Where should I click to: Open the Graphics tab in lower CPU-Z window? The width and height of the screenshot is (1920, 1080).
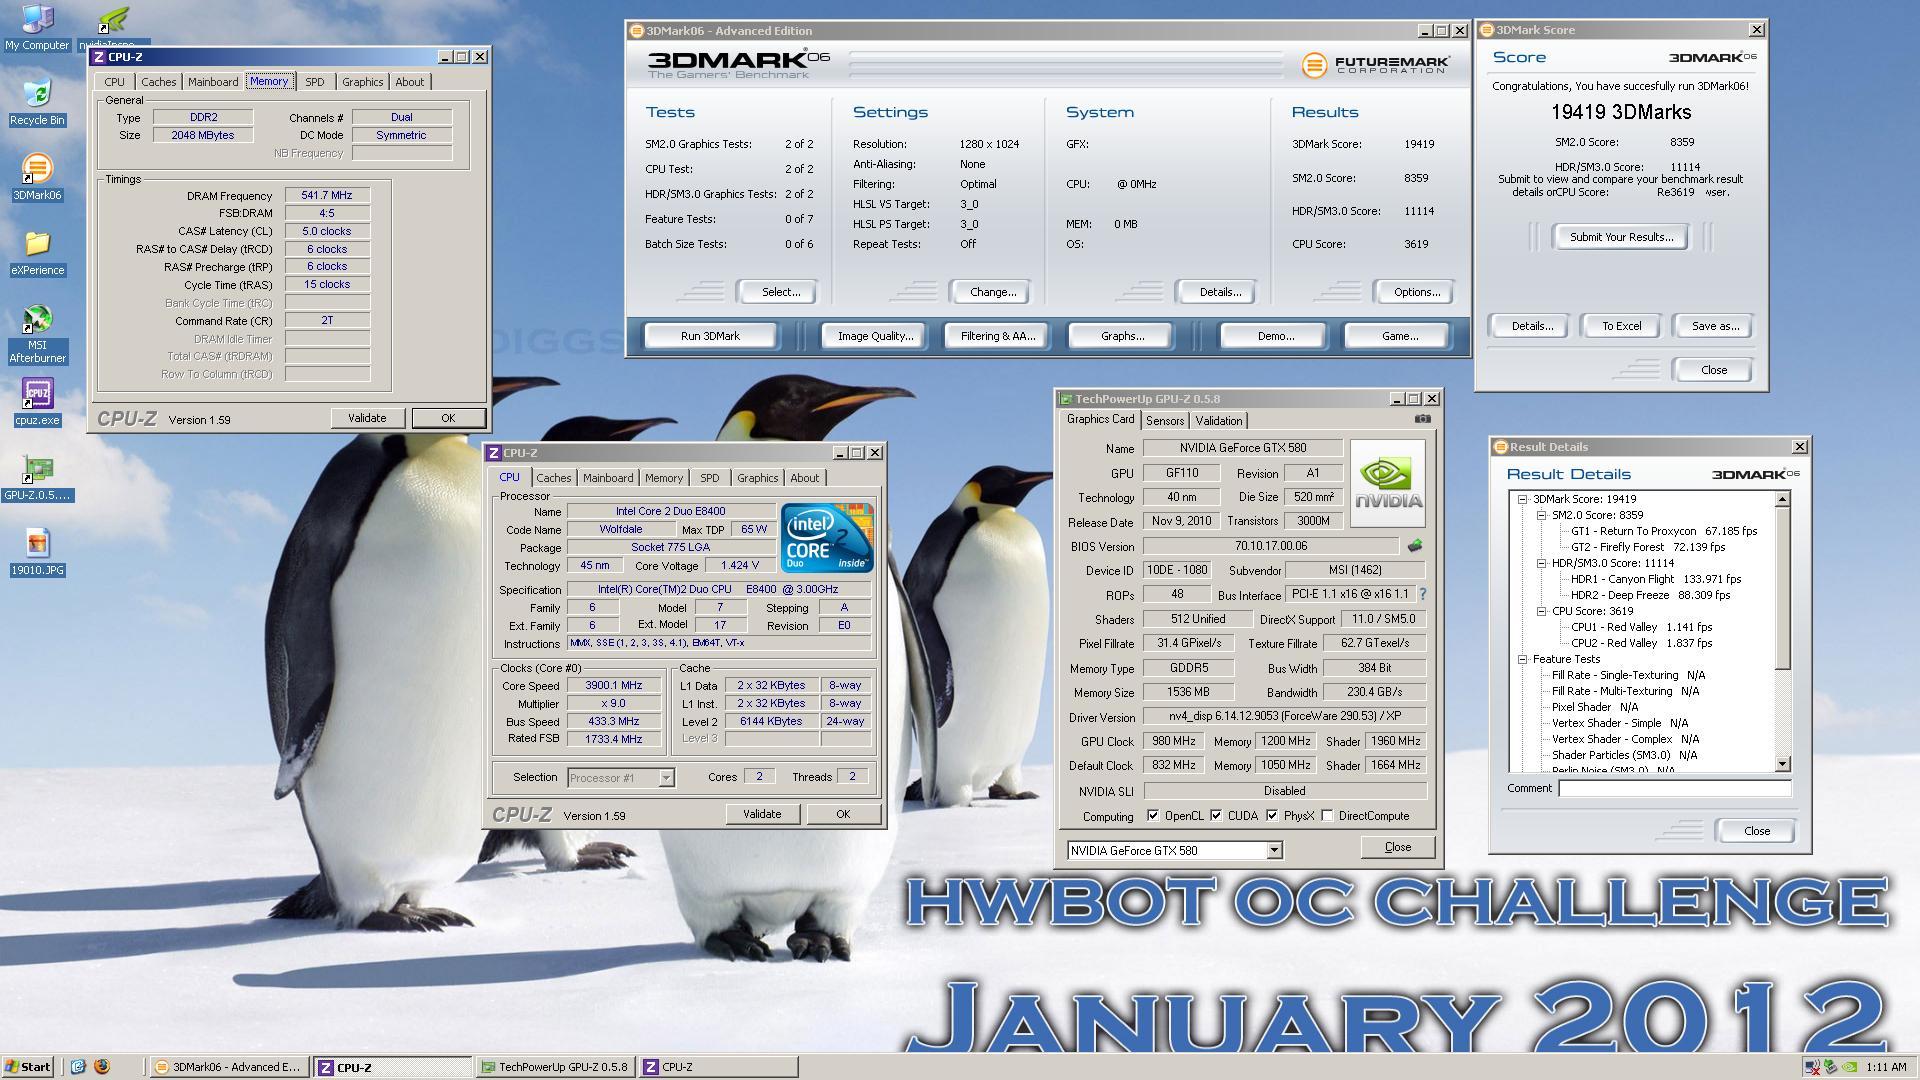757,478
